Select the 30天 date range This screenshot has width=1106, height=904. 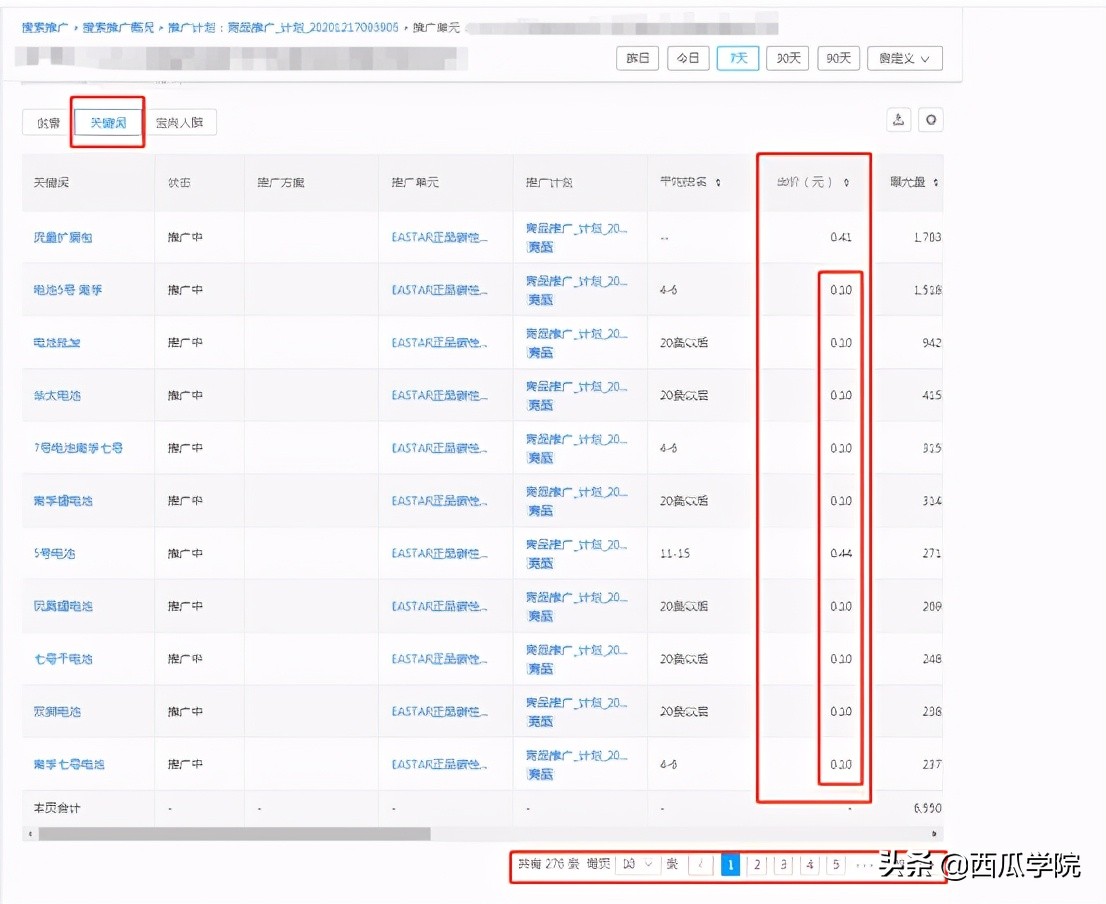pos(788,59)
